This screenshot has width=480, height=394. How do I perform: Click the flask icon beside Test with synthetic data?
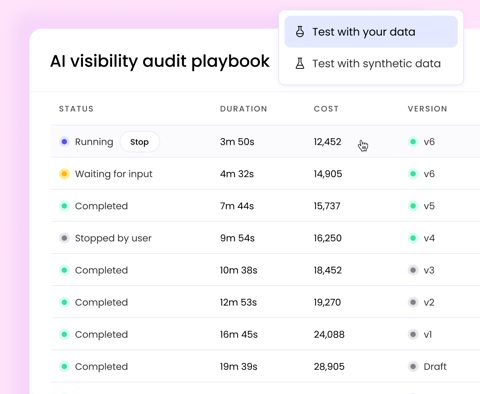300,63
